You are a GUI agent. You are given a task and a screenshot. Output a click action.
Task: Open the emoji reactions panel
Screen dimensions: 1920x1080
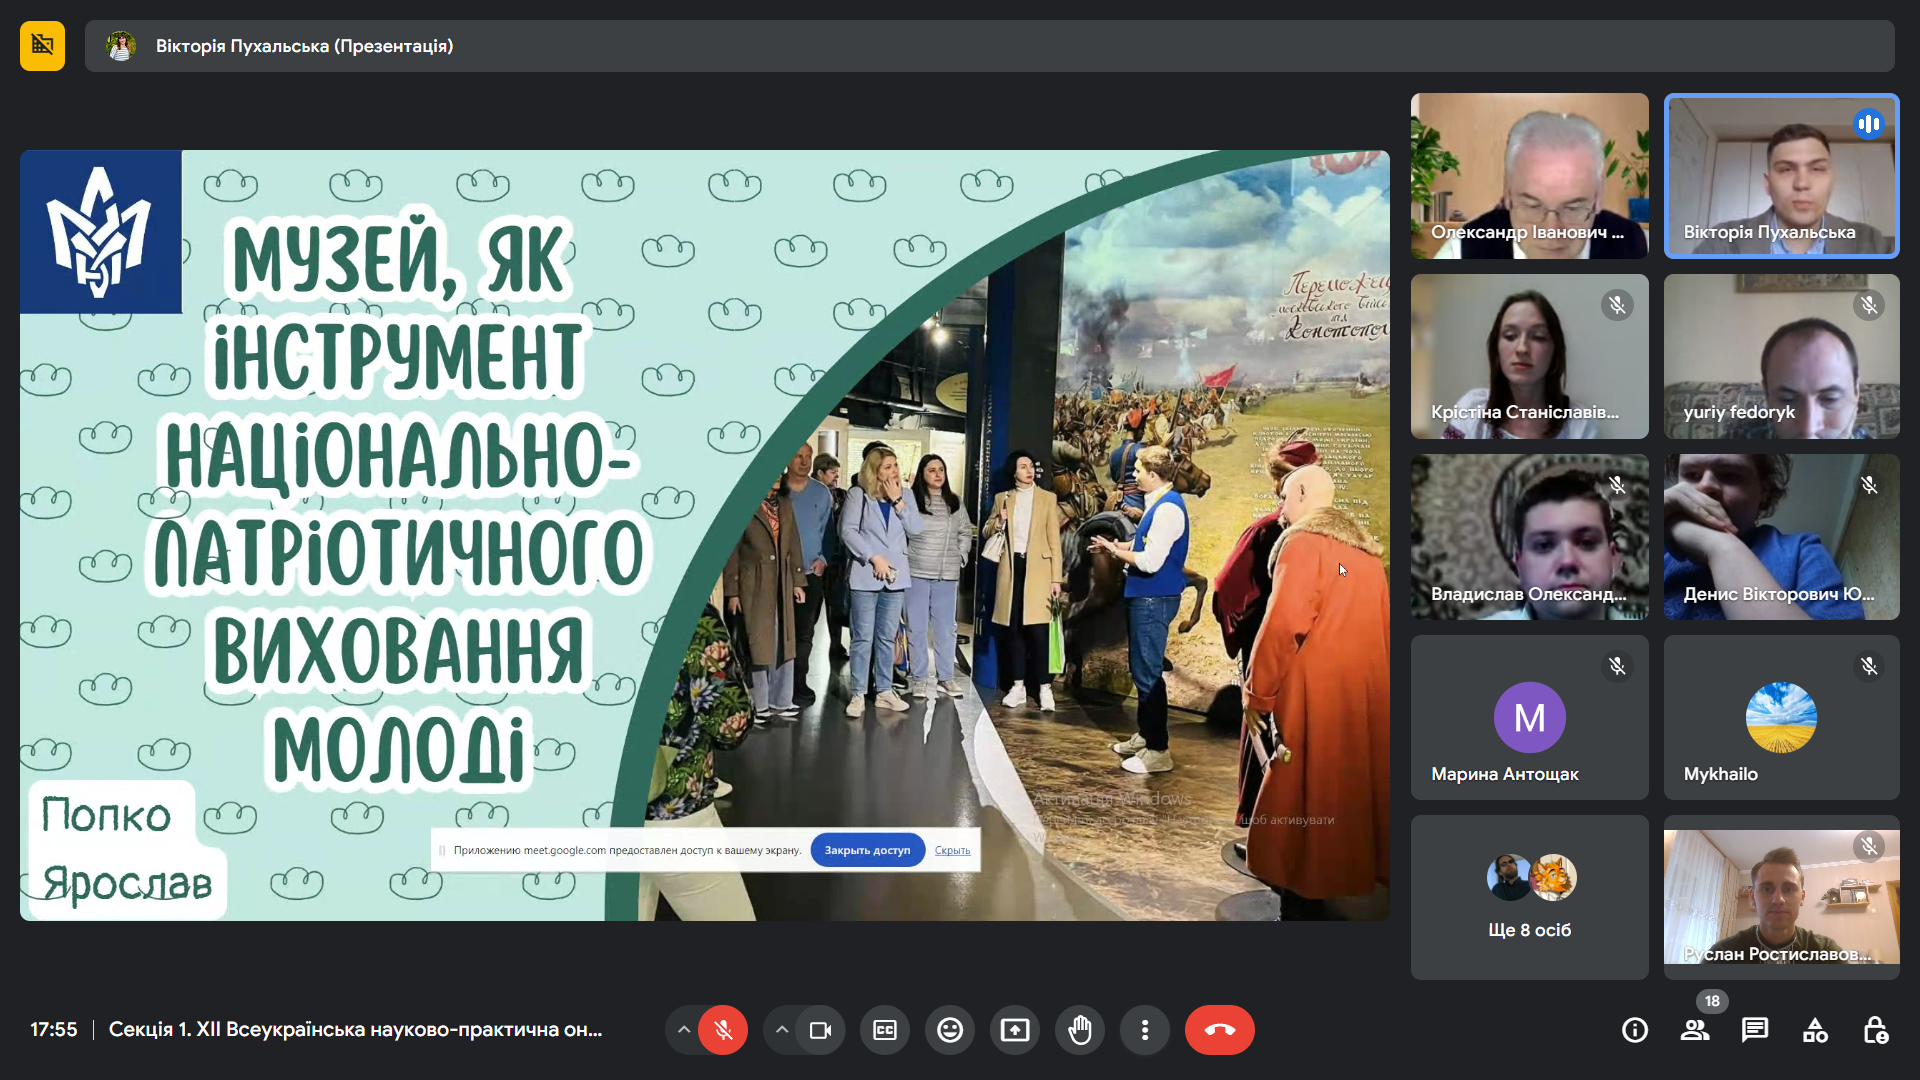950,1030
